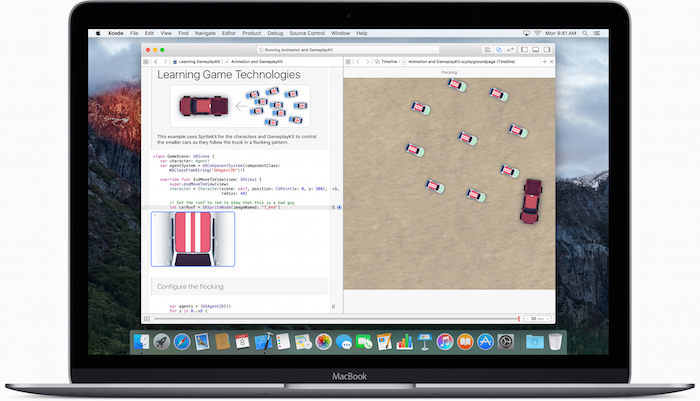The width and height of the screenshot is (700, 401).
Task: Open the File menu
Action: tap(134, 33)
